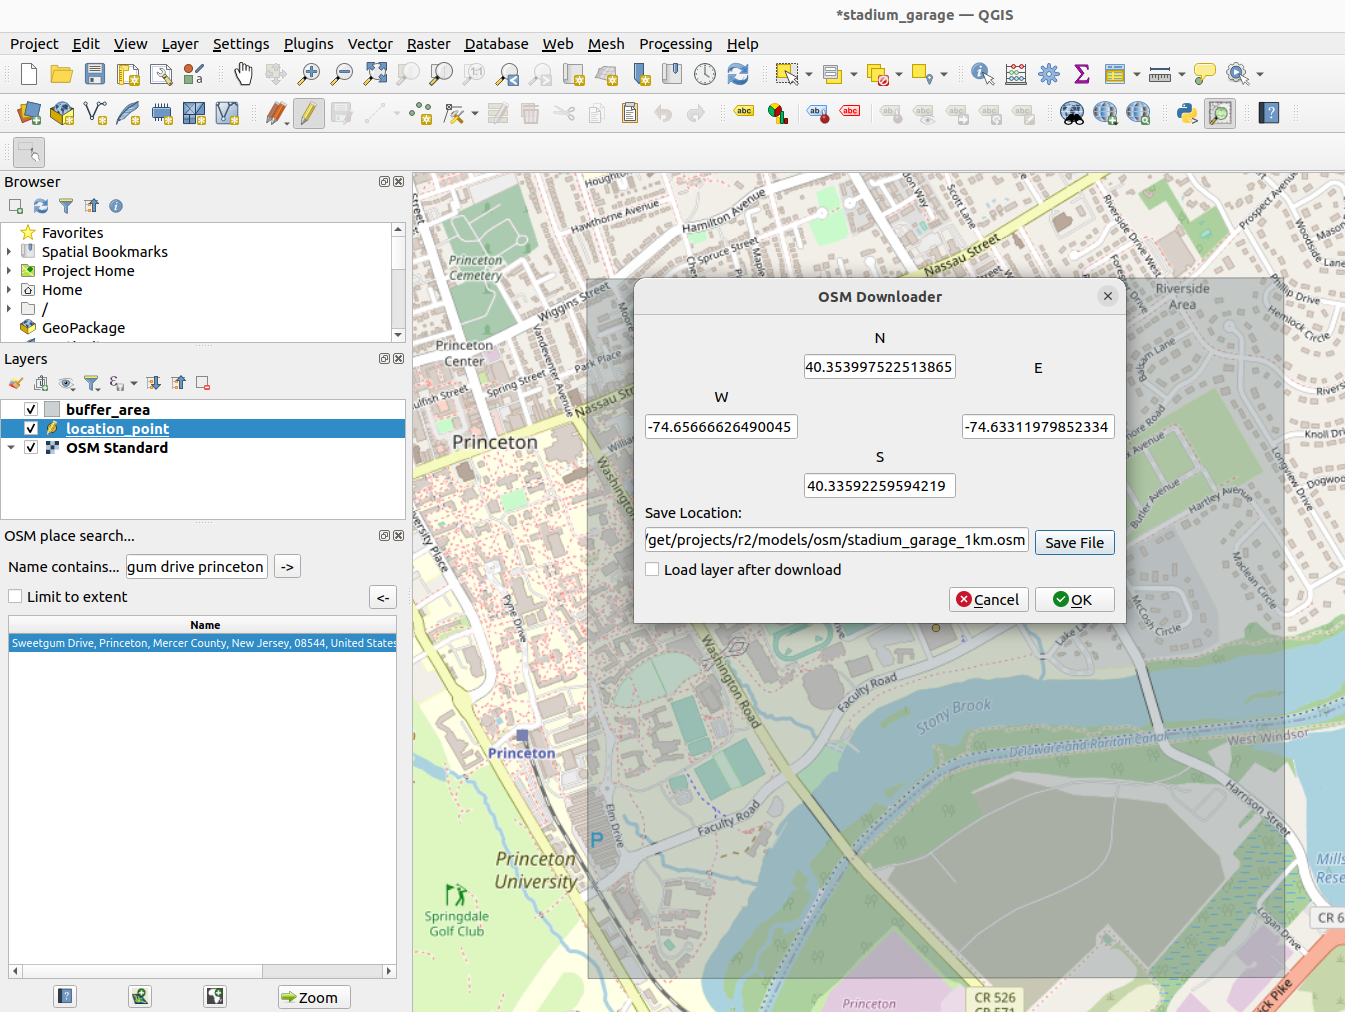
Task: Click the Zoom In magnifier tool
Action: (309, 74)
